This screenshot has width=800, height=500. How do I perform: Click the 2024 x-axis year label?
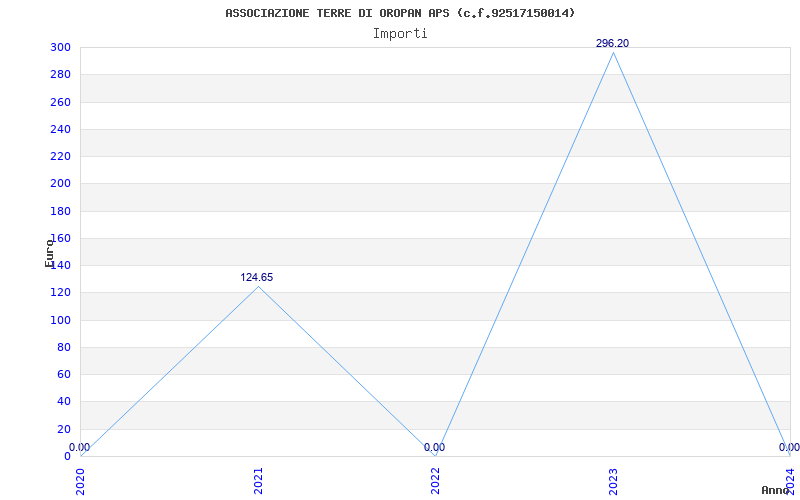(x=790, y=481)
